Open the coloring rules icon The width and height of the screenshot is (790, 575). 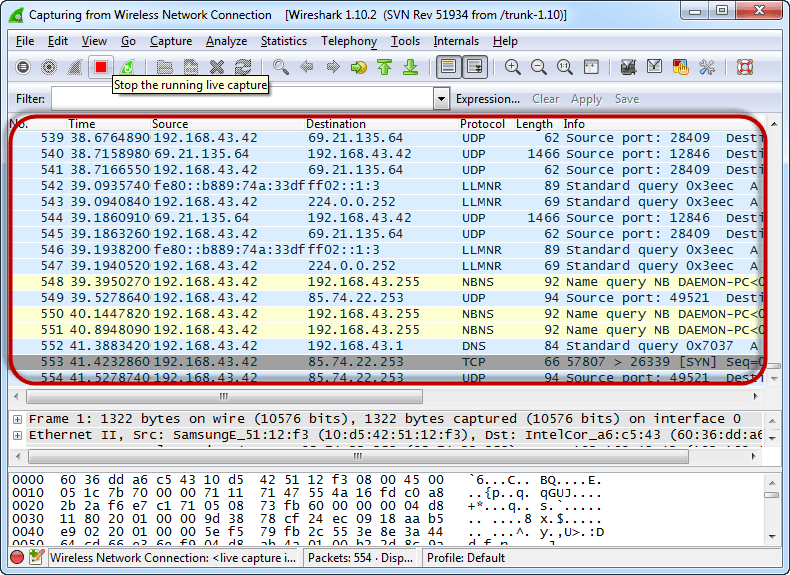(x=681, y=67)
